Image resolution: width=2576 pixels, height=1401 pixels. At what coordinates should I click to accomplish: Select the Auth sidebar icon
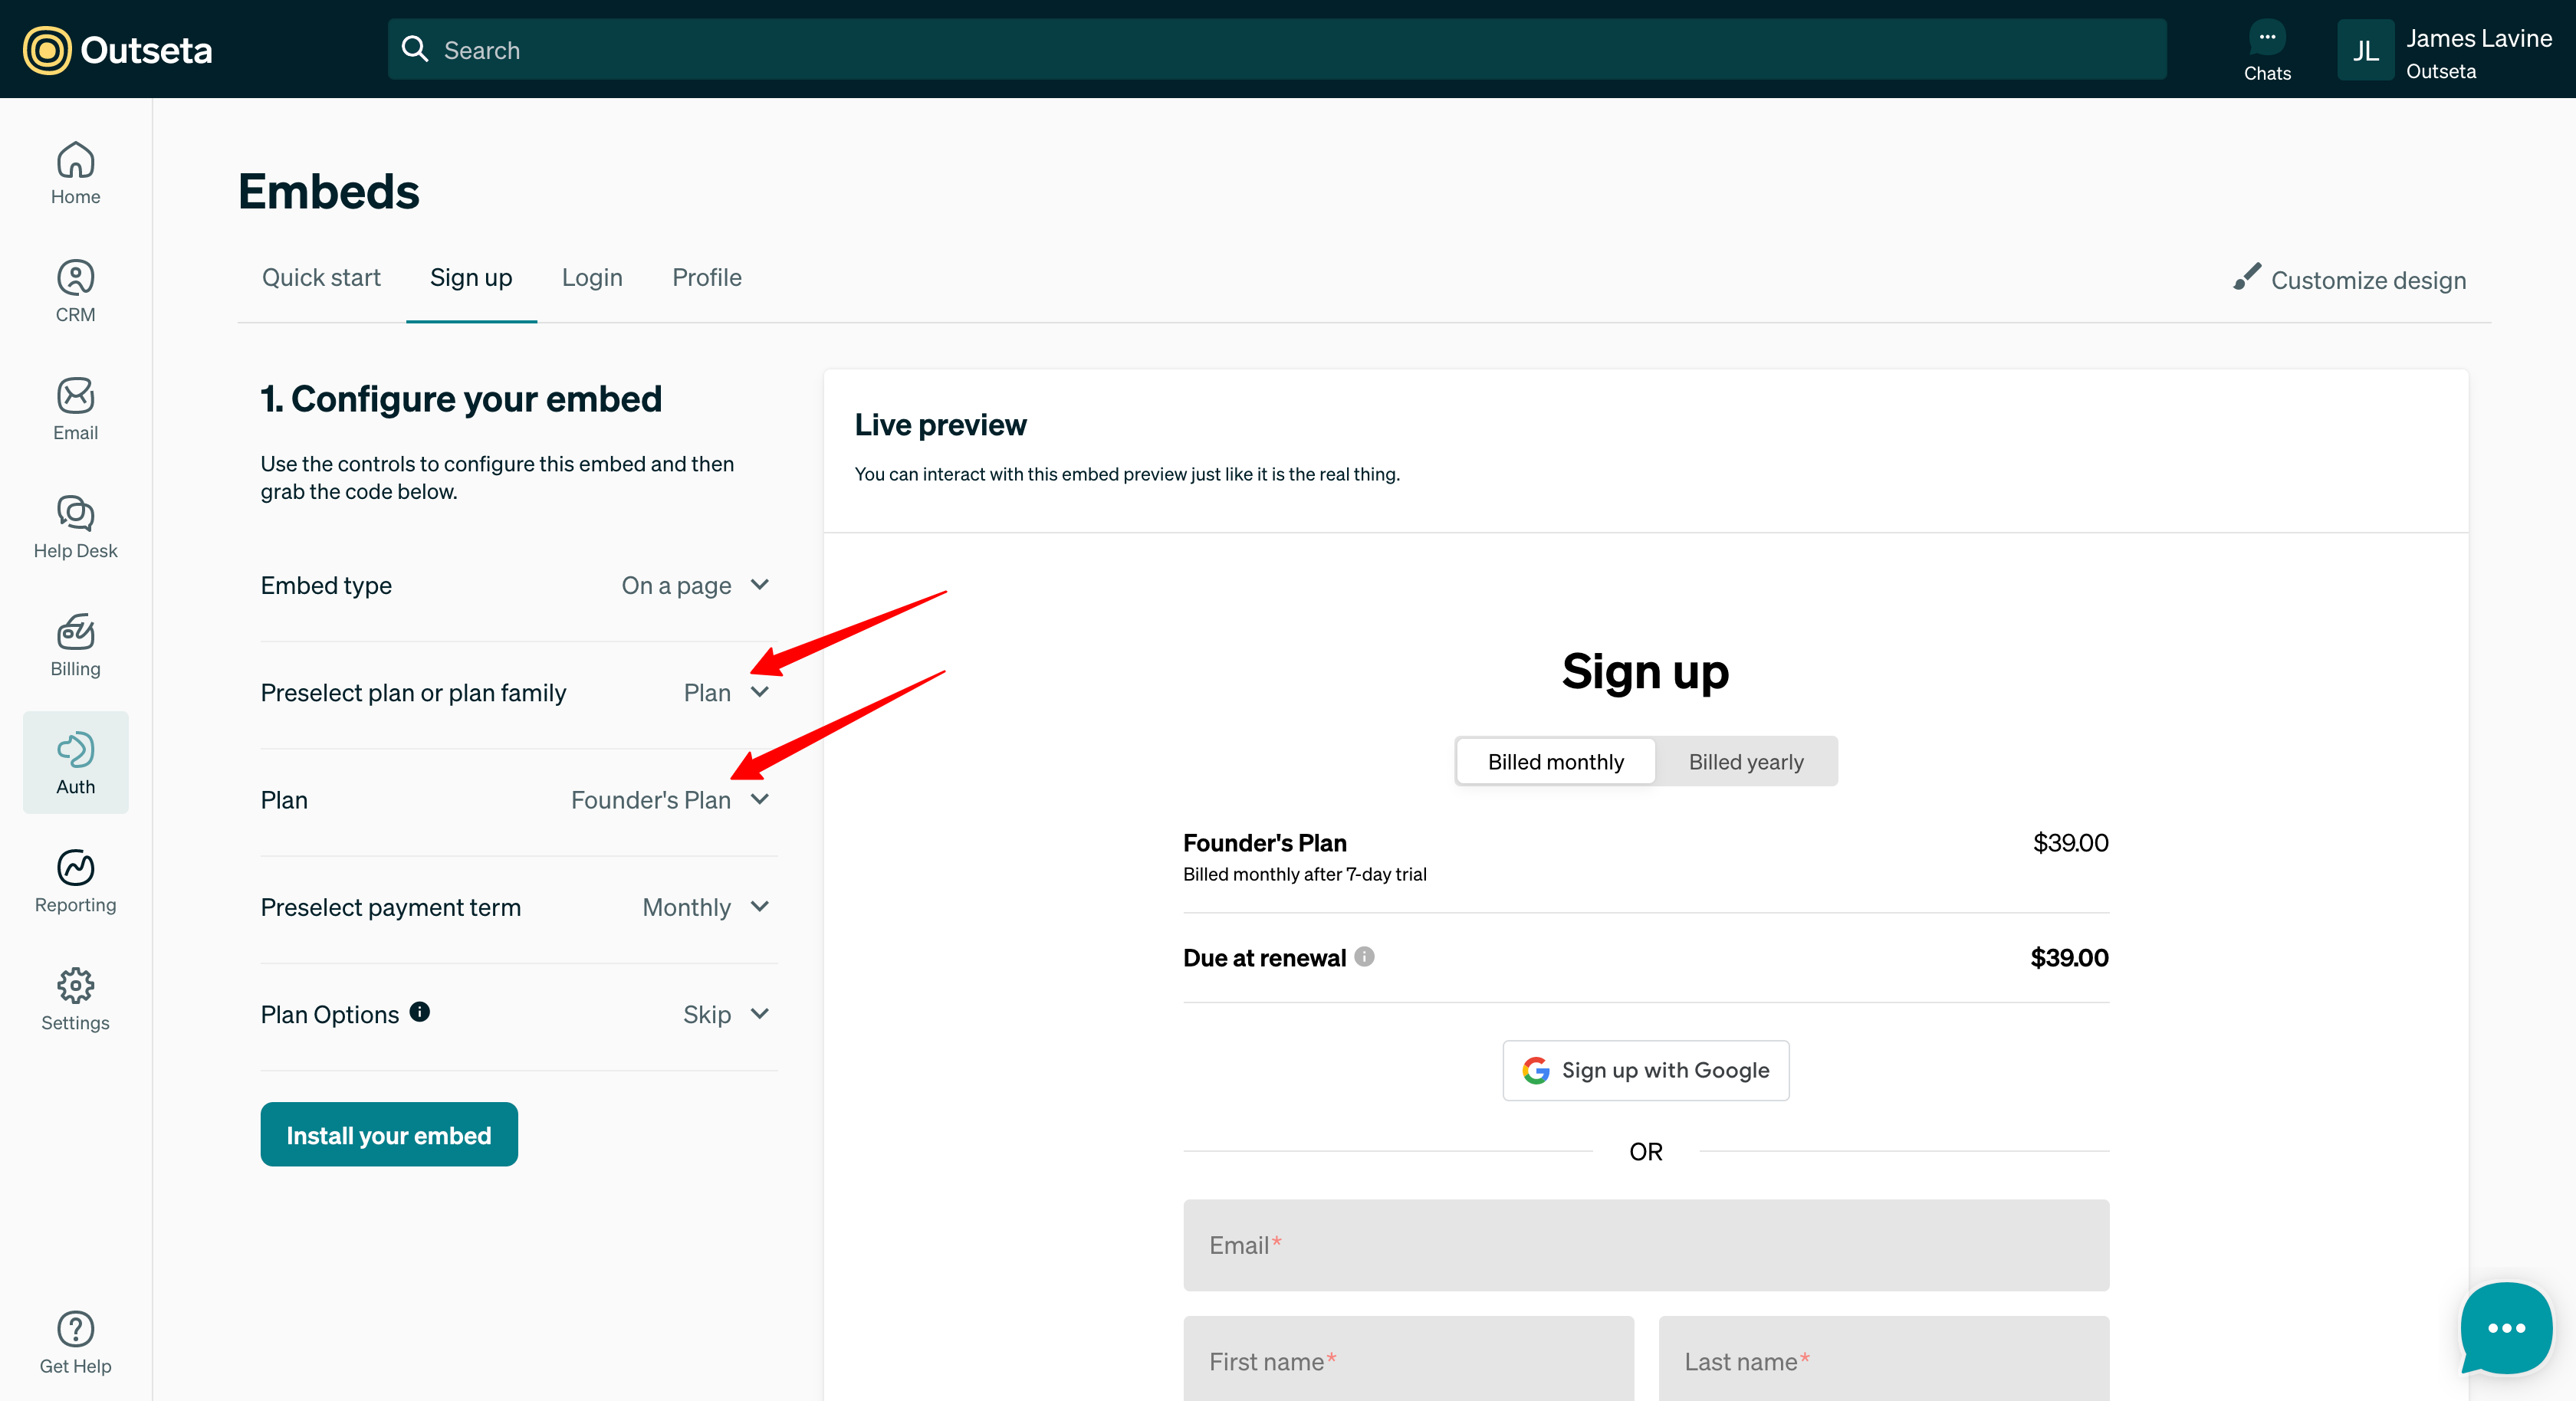[75, 762]
